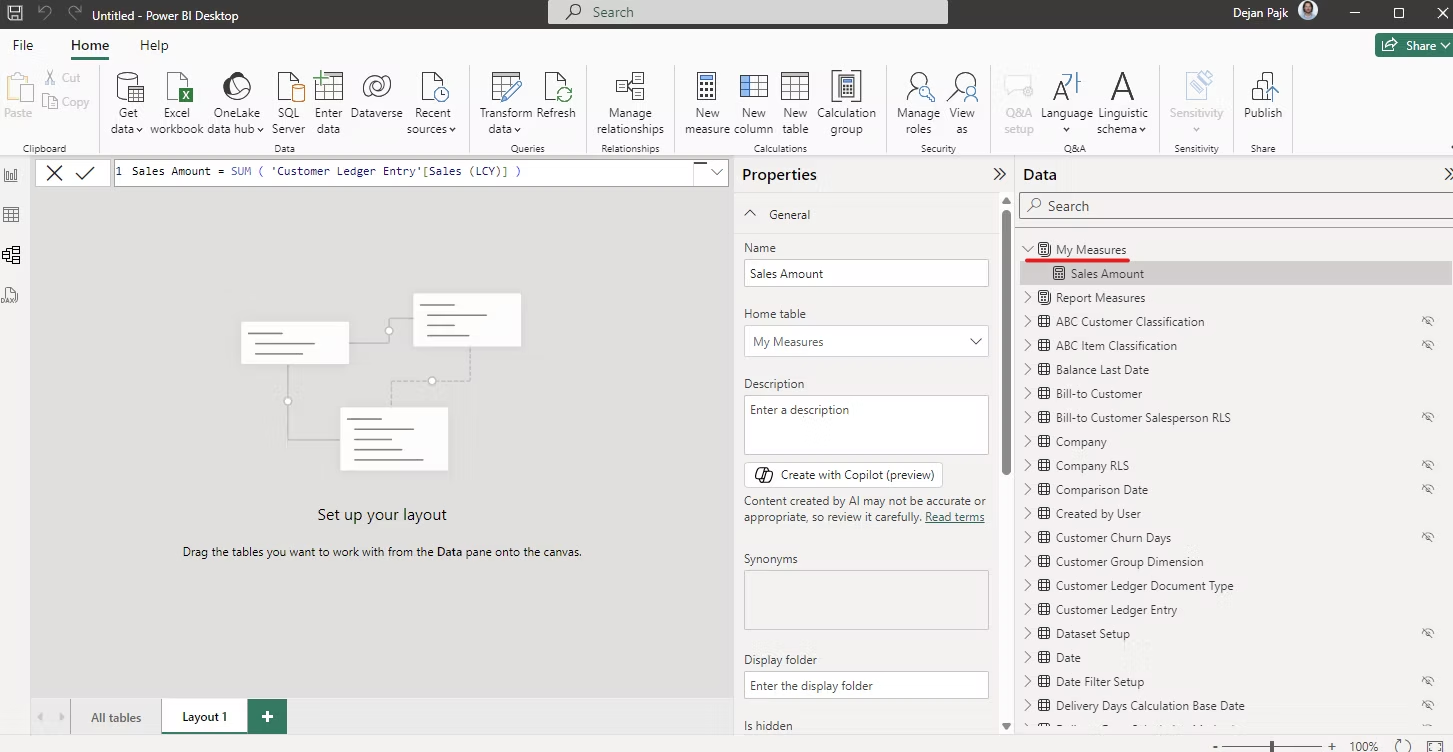Open the Read terms link
The image size is (1453, 752).
[954, 517]
